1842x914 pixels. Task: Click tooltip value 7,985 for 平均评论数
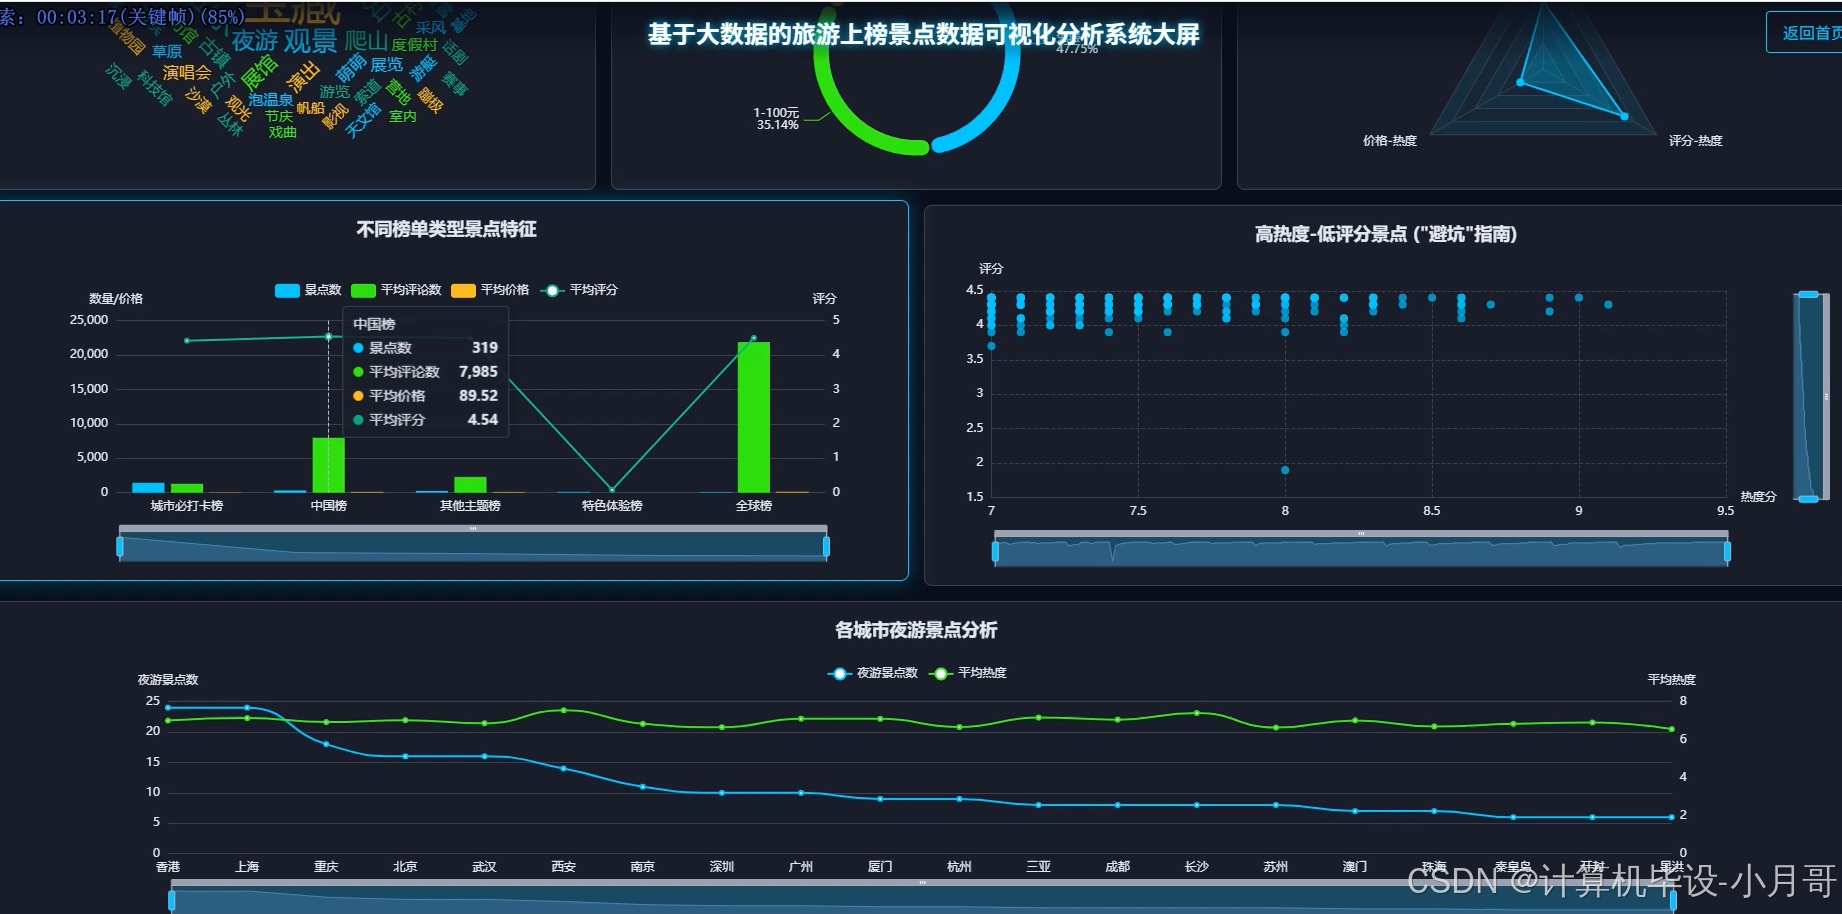coord(478,372)
